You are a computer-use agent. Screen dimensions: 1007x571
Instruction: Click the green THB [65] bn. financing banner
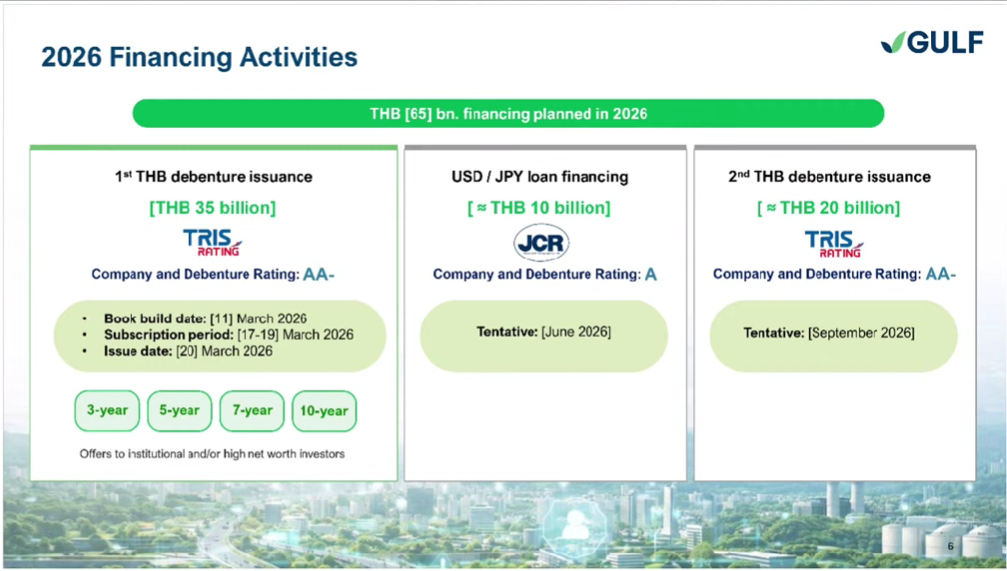(508, 113)
